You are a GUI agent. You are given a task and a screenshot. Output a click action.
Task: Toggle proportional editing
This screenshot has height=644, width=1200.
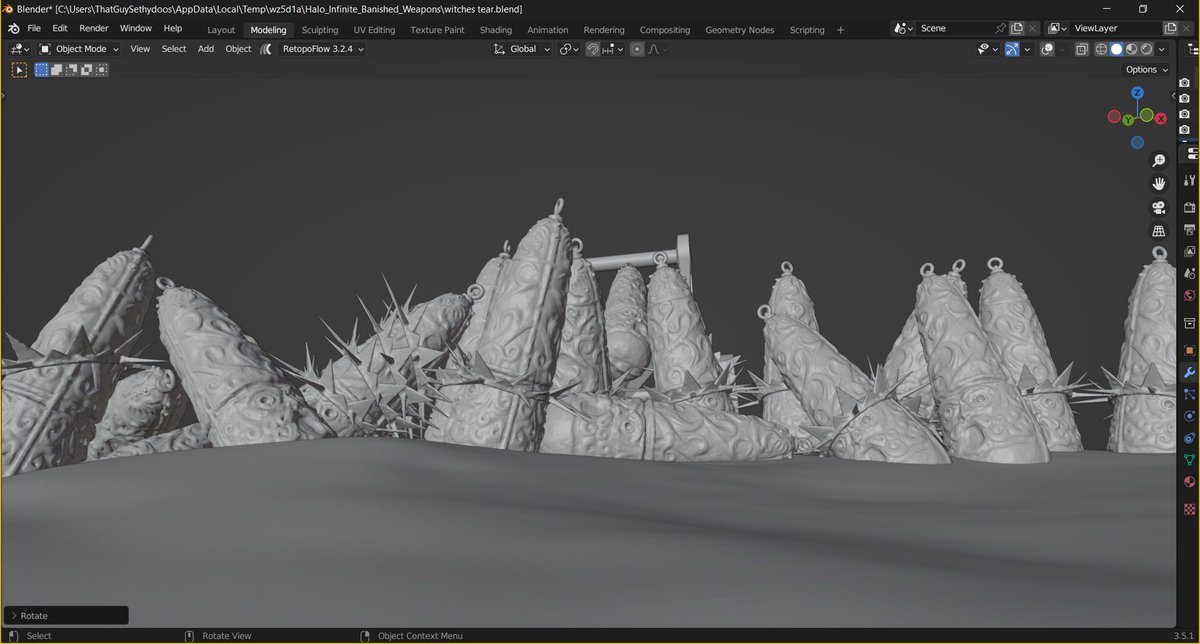tap(637, 49)
